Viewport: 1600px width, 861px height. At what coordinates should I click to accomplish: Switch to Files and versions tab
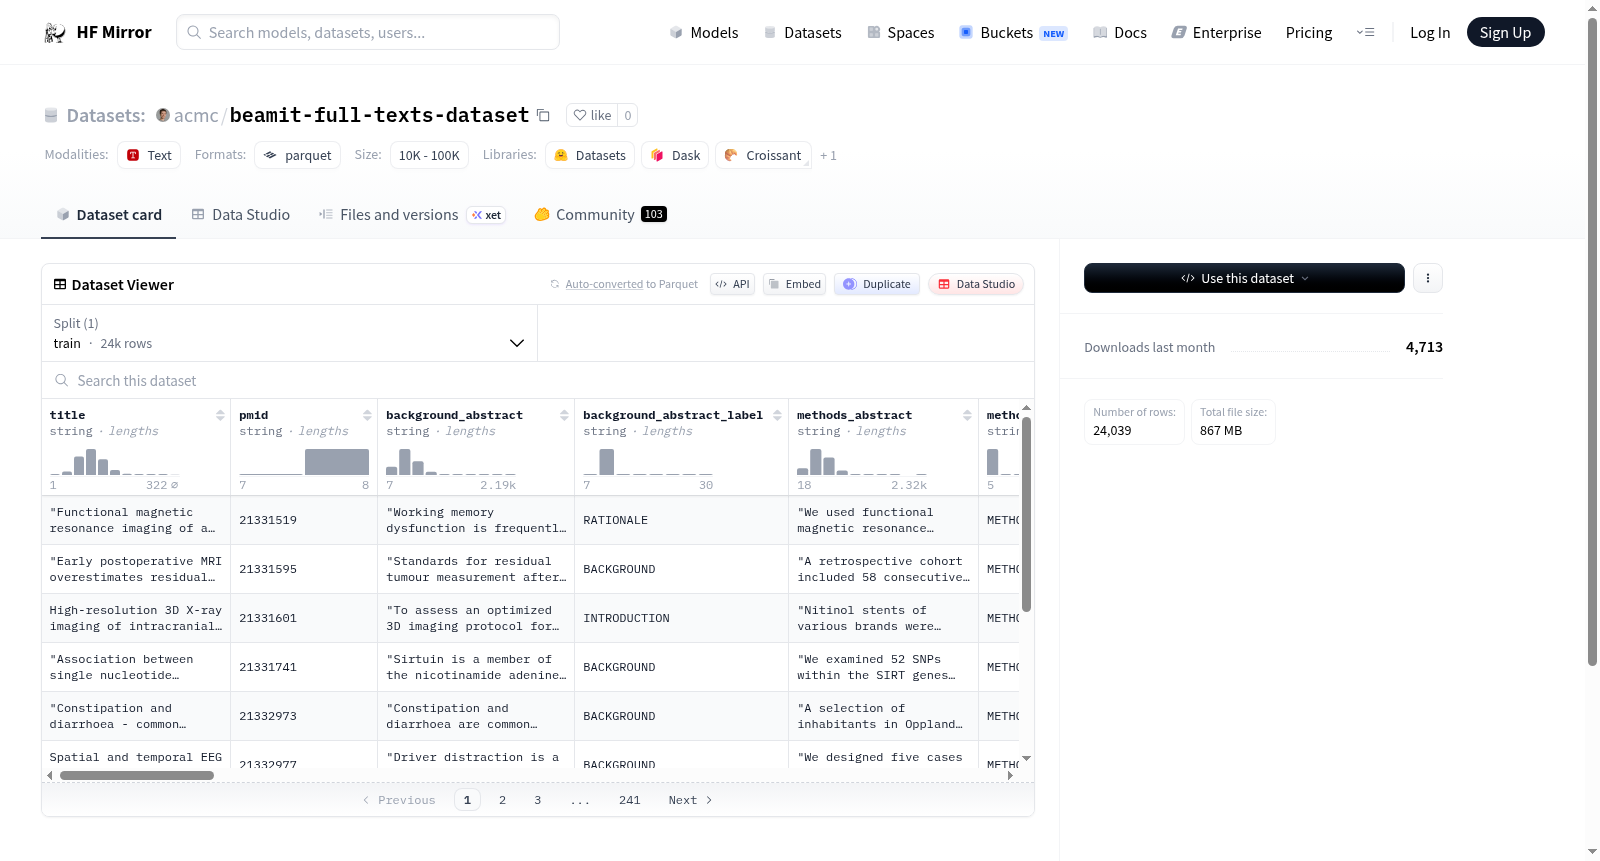[412, 215]
